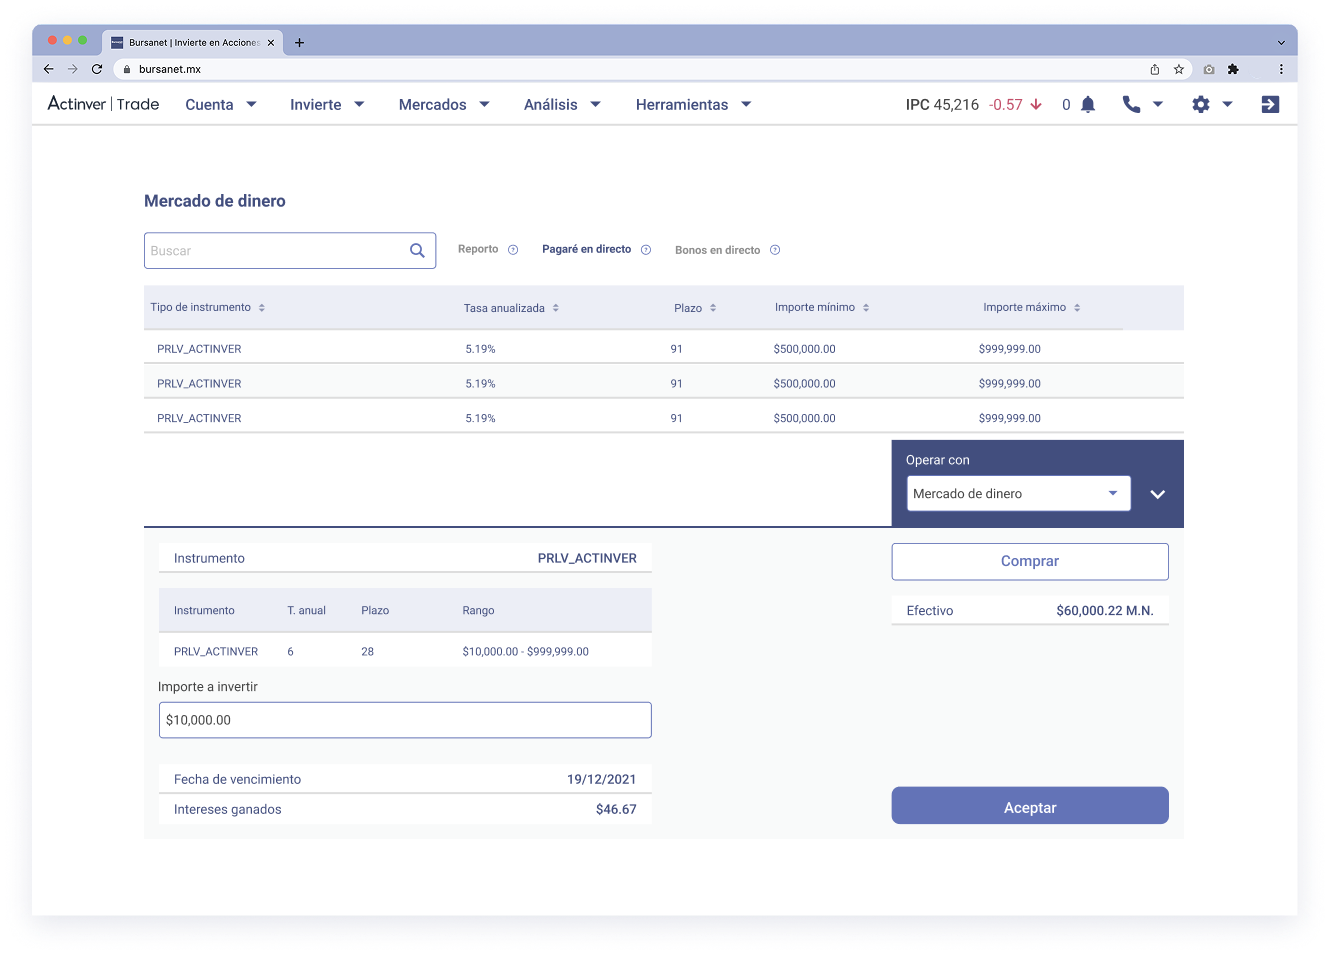Open the phone contact icon
This screenshot has height=956, width=1330.
pos(1131,104)
